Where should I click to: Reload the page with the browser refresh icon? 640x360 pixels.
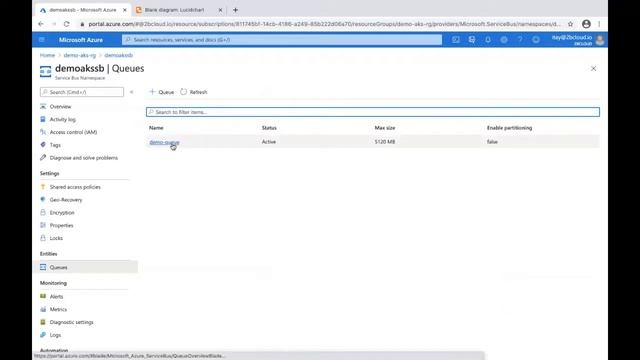67,24
